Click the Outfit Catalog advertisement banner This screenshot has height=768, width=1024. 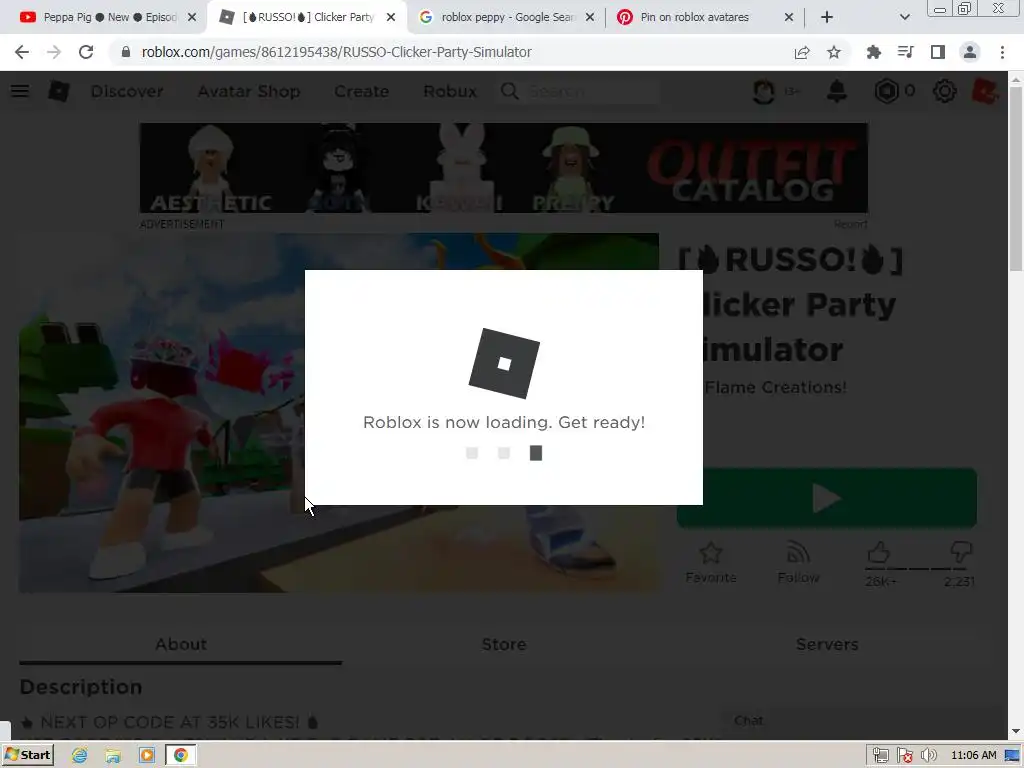coord(504,168)
